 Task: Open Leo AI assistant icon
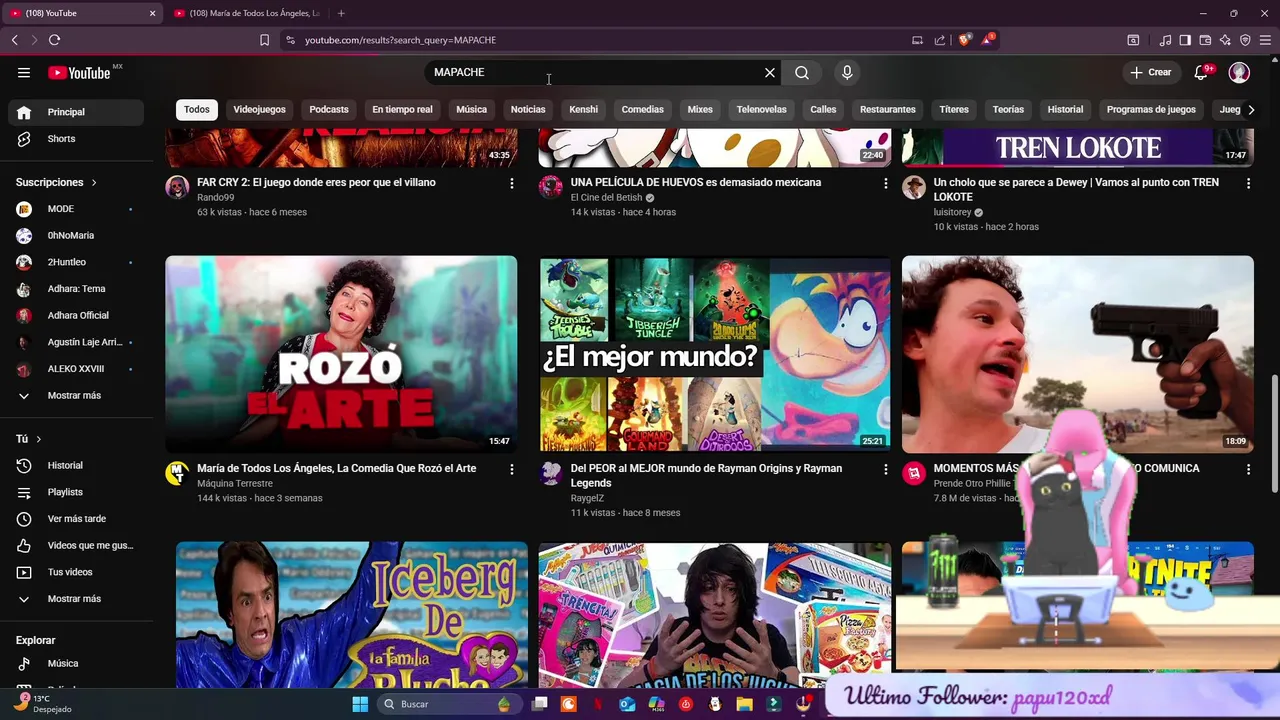click(1225, 40)
